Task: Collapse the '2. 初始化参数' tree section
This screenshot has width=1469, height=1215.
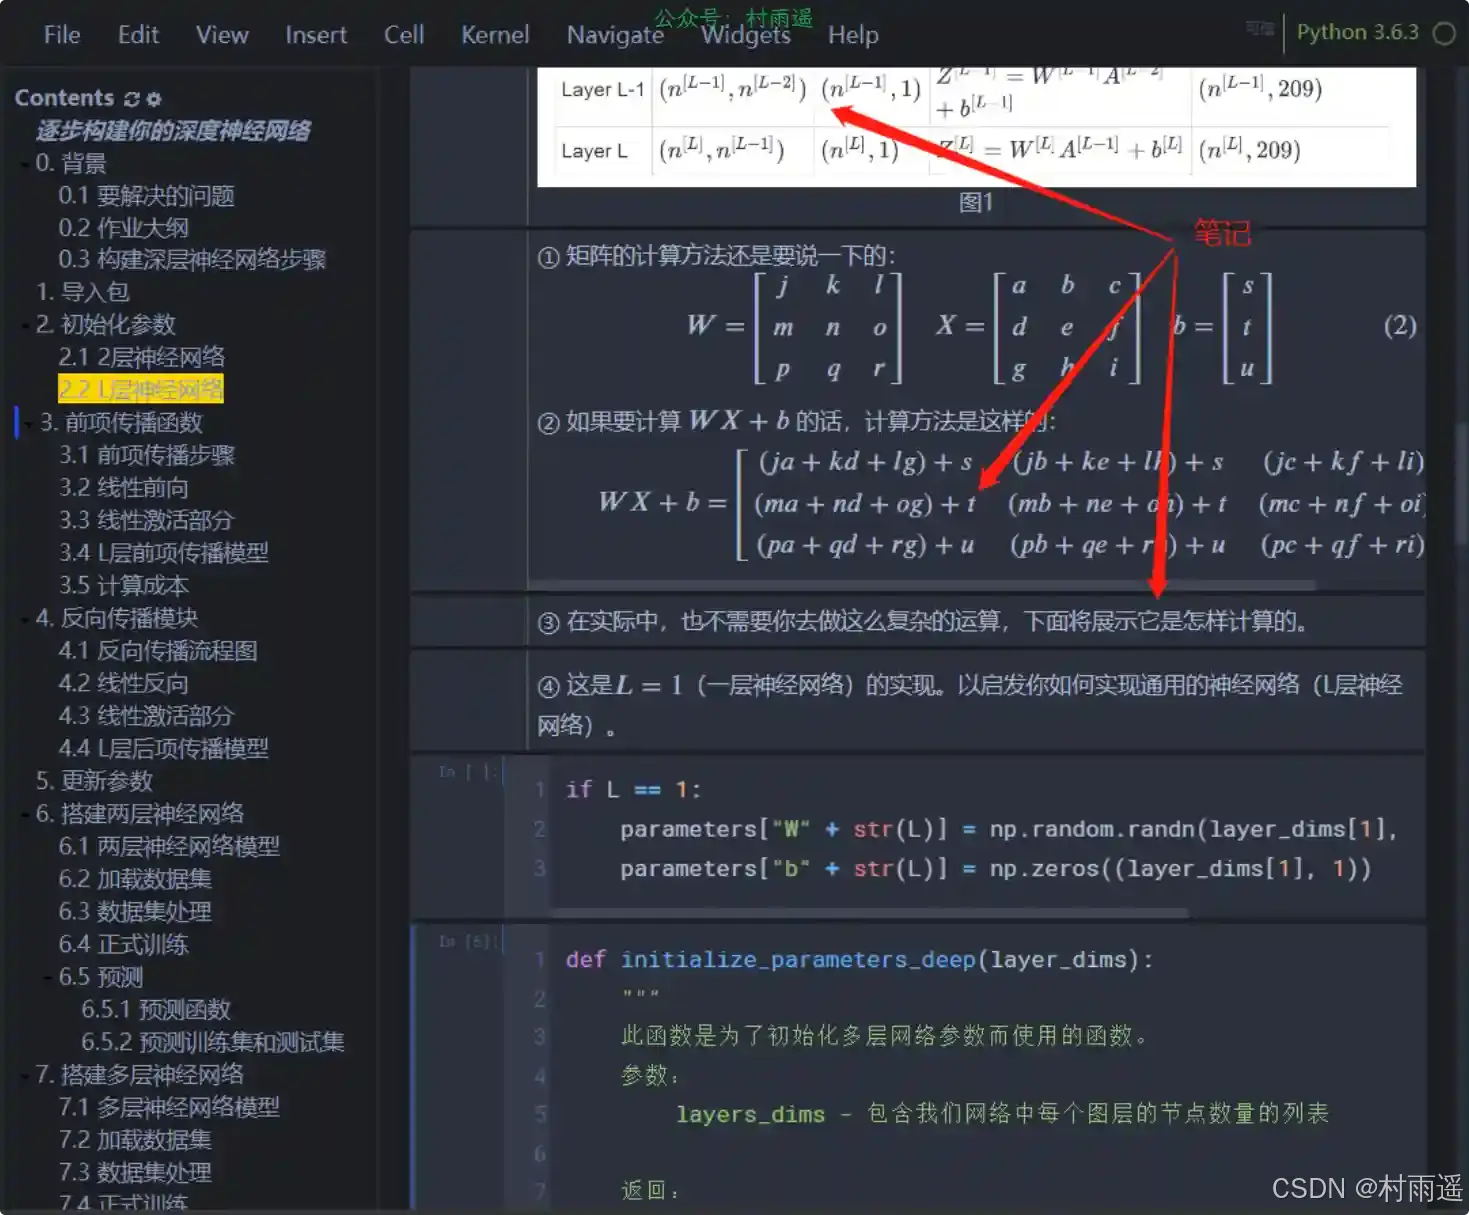Action: [25, 325]
